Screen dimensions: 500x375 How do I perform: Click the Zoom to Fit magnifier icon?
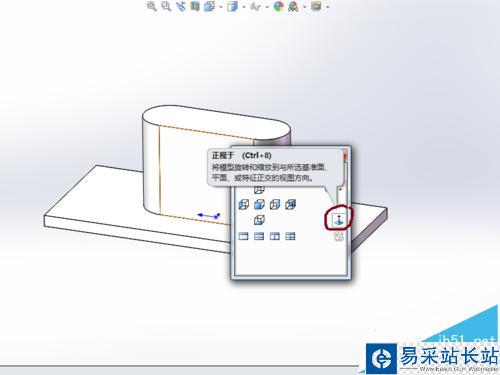tap(152, 6)
